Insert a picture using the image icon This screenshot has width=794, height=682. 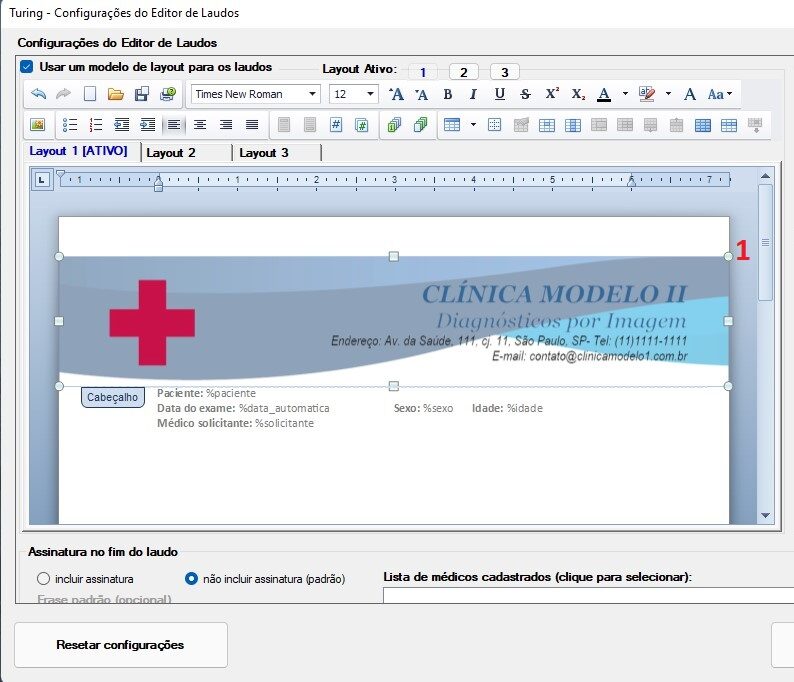[x=38, y=125]
